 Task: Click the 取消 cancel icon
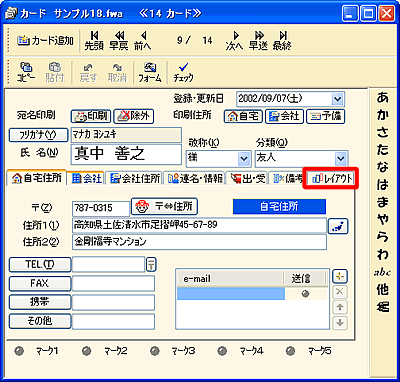[117, 72]
